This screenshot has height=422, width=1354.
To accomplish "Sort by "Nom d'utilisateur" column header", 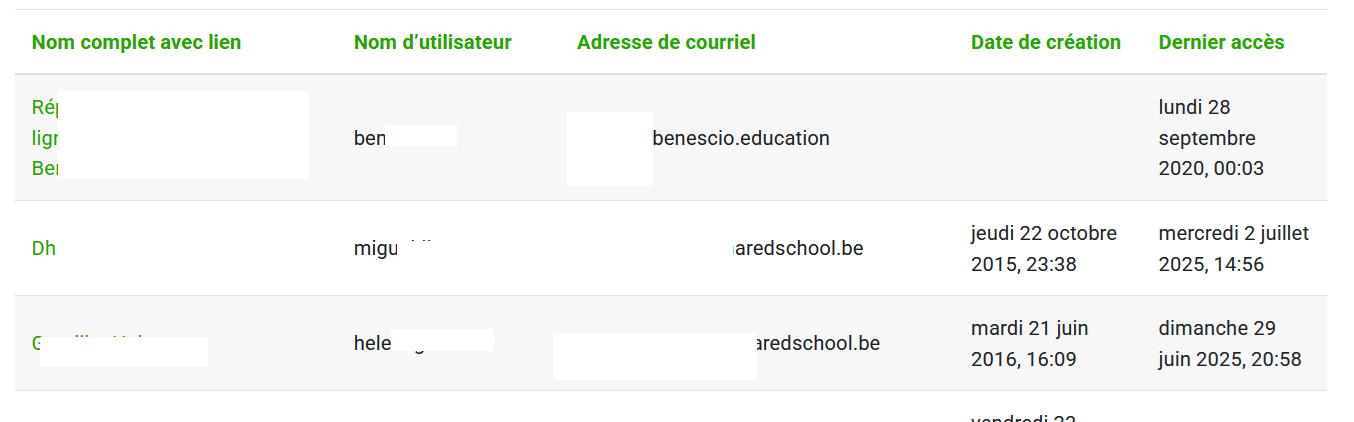I will click(x=432, y=42).
